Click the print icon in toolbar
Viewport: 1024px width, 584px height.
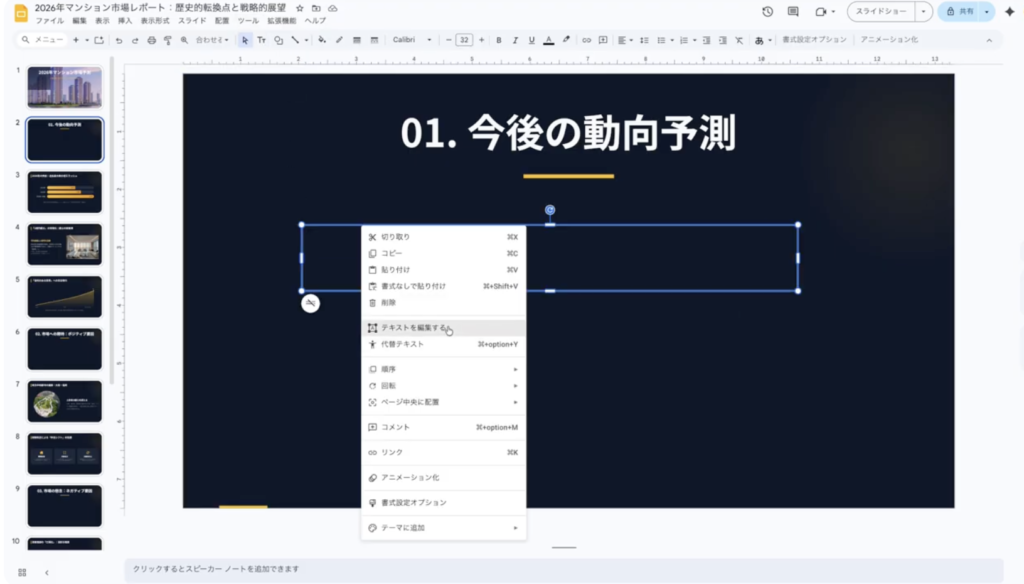pos(151,40)
